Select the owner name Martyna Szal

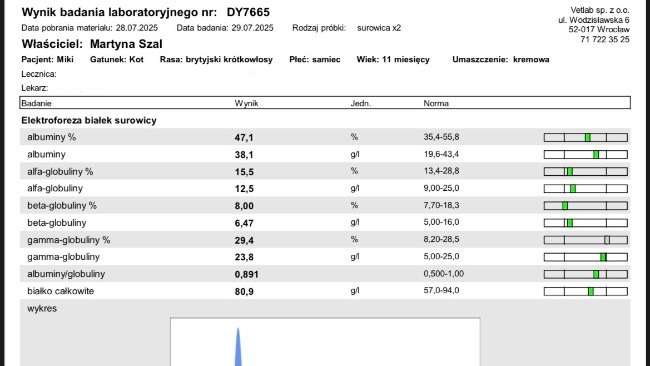click(x=126, y=44)
